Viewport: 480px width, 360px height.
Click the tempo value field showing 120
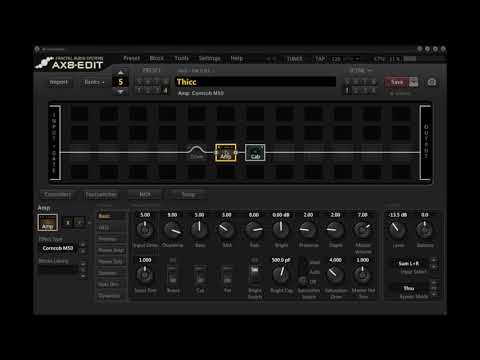point(336,59)
